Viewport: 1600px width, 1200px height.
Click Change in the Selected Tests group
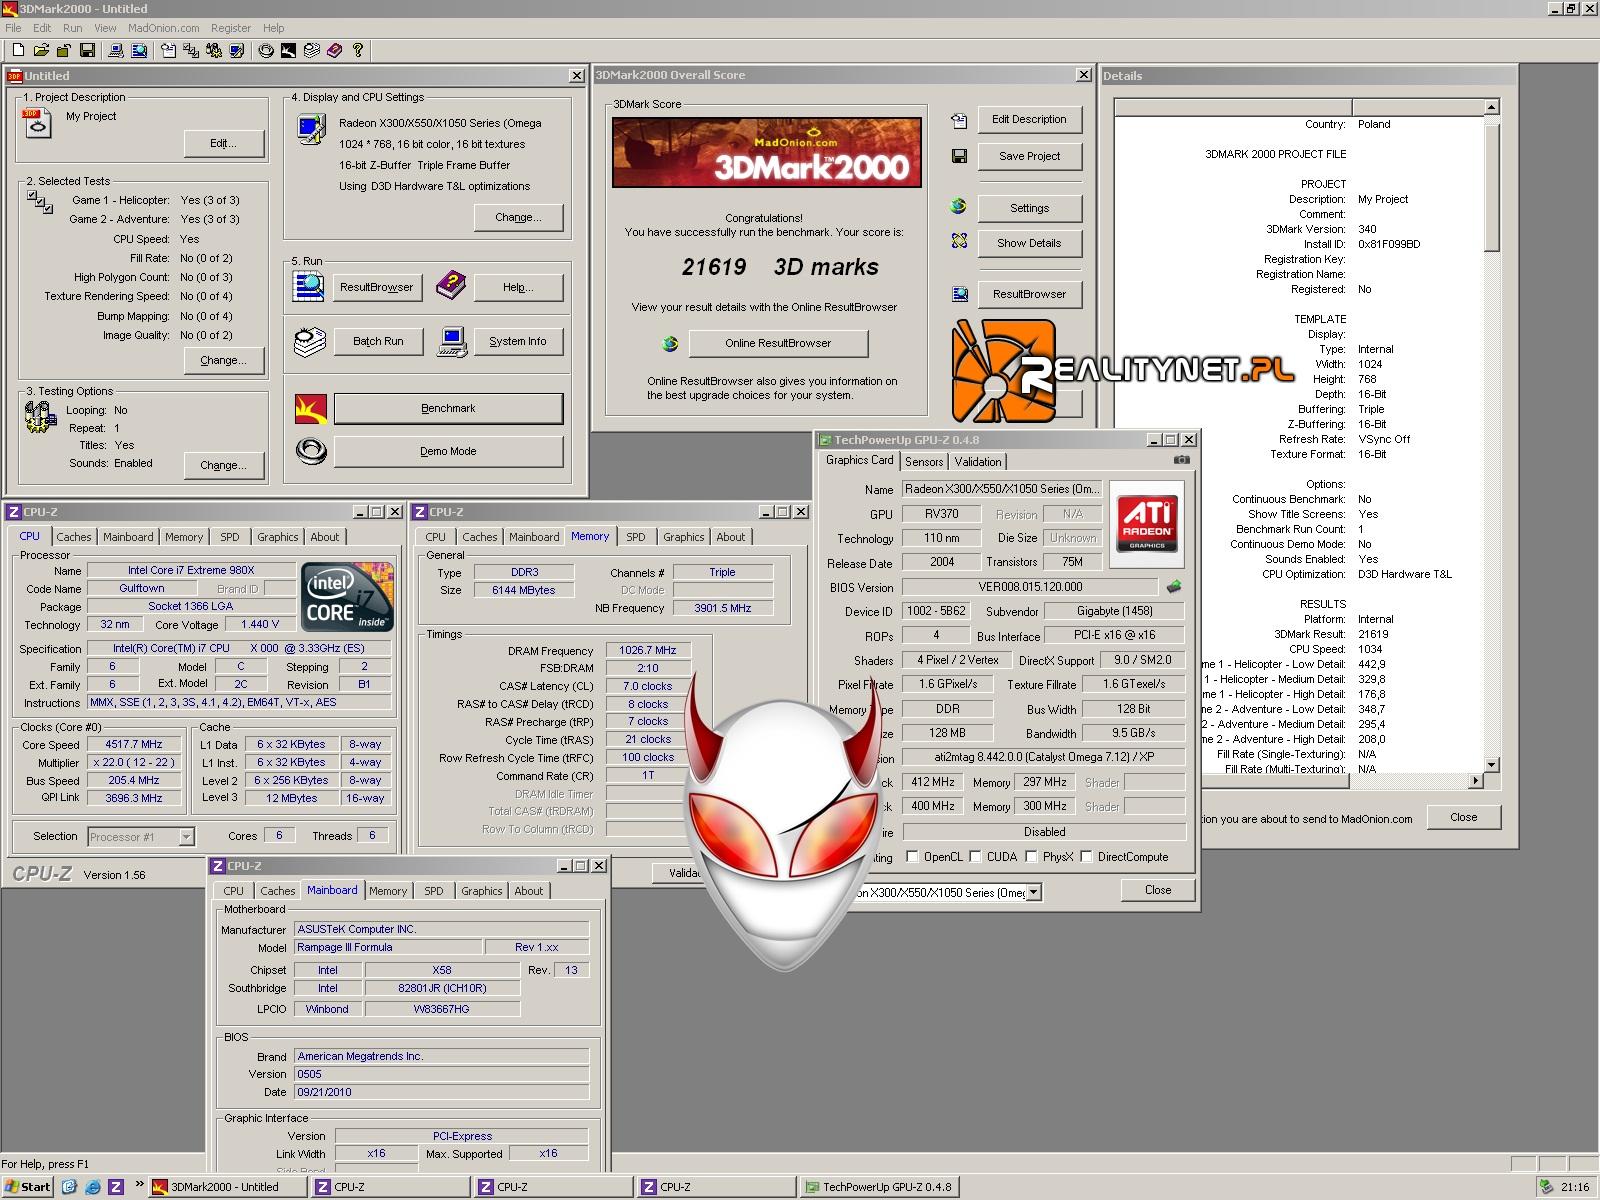pos(224,360)
